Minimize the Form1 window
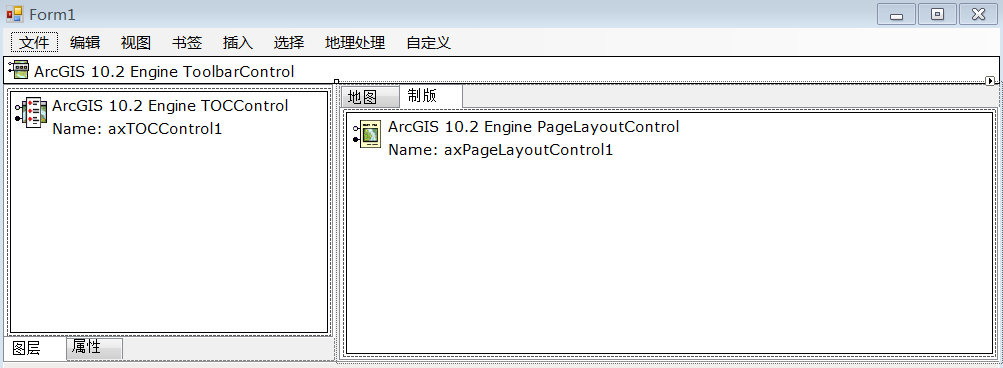 coord(896,14)
